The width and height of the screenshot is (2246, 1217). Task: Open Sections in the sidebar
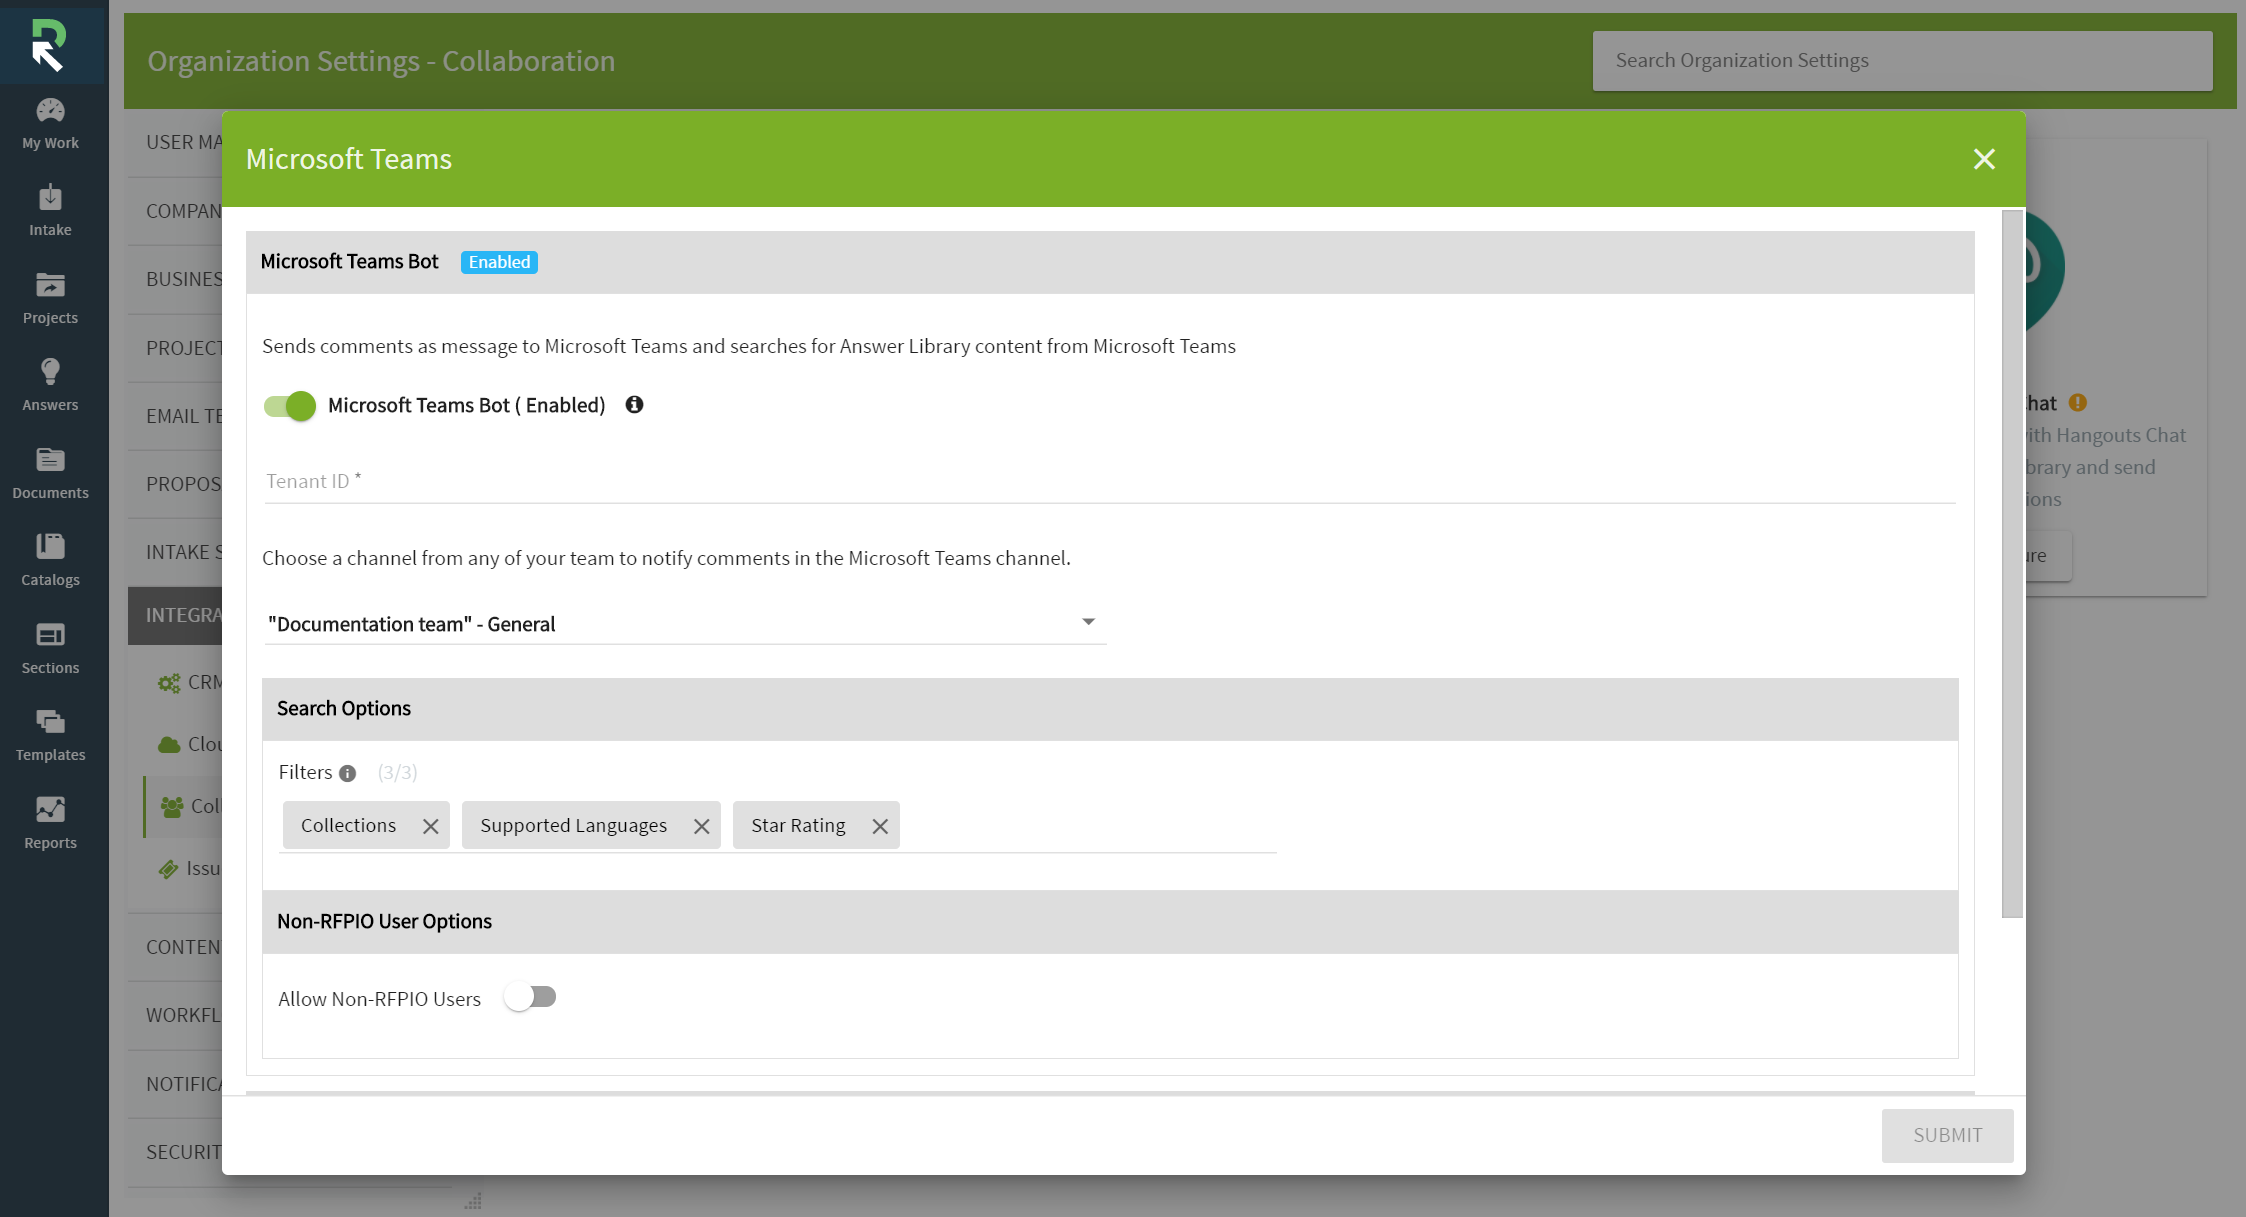(x=50, y=648)
